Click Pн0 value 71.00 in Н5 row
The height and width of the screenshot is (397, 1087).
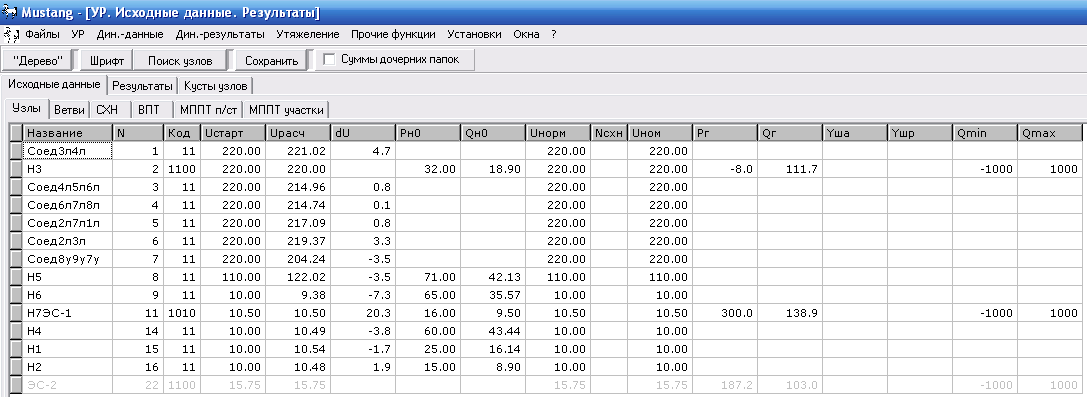428,277
